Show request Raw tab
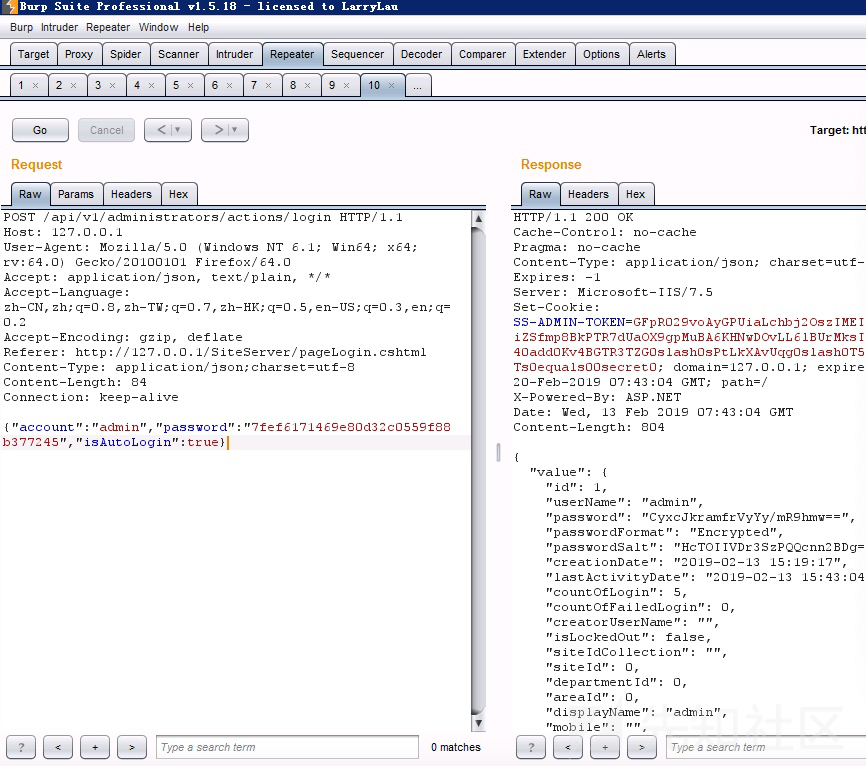The height and width of the screenshot is (766, 866). tap(30, 194)
